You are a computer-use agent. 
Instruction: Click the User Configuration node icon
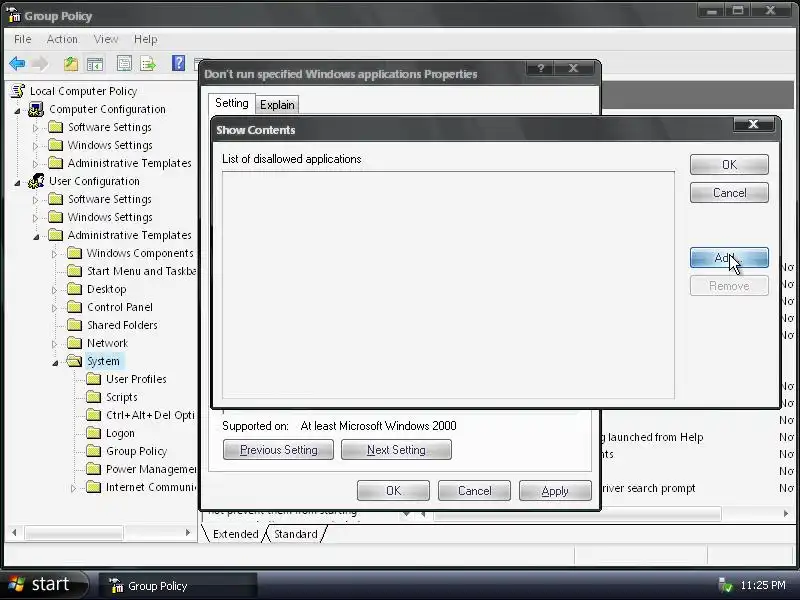pos(36,181)
